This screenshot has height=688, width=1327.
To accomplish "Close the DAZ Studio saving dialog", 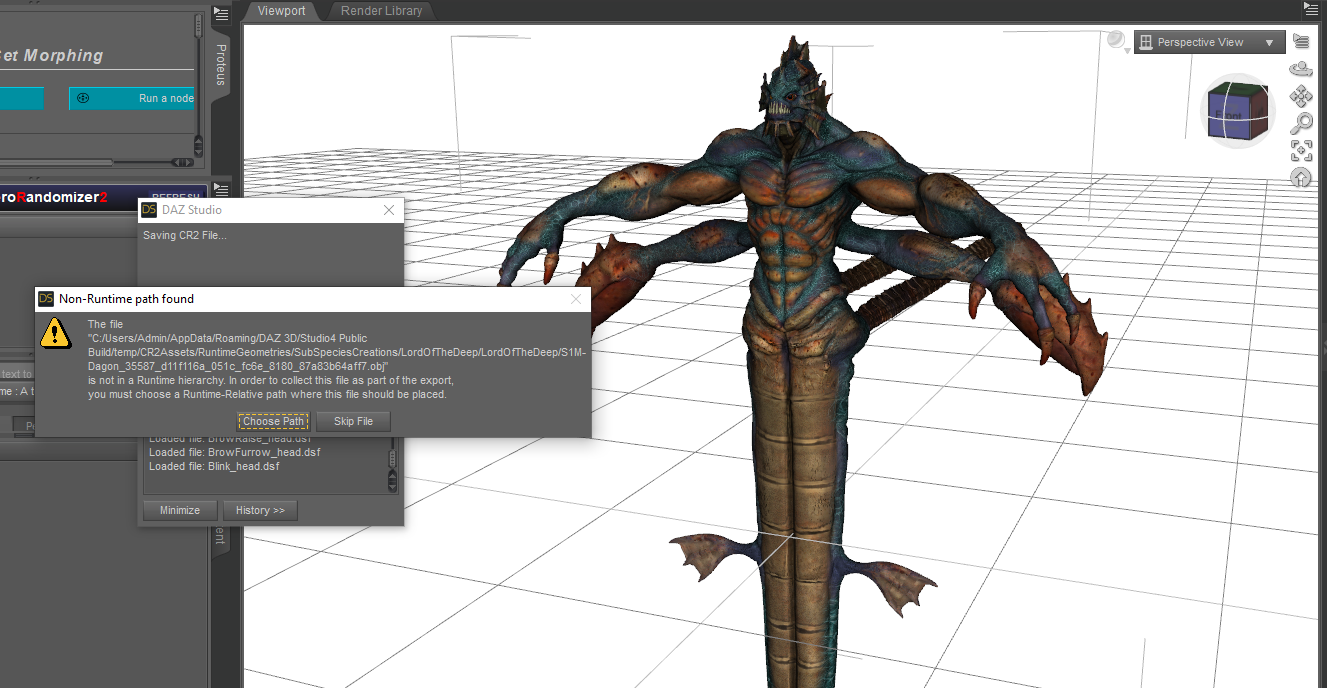I will (389, 210).
